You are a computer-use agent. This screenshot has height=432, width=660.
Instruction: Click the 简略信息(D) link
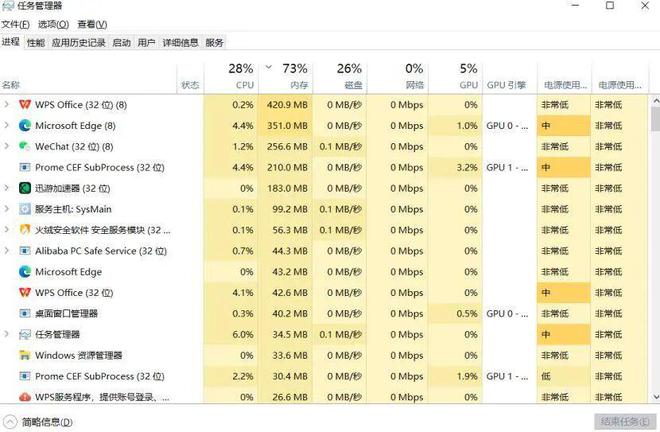(47, 422)
